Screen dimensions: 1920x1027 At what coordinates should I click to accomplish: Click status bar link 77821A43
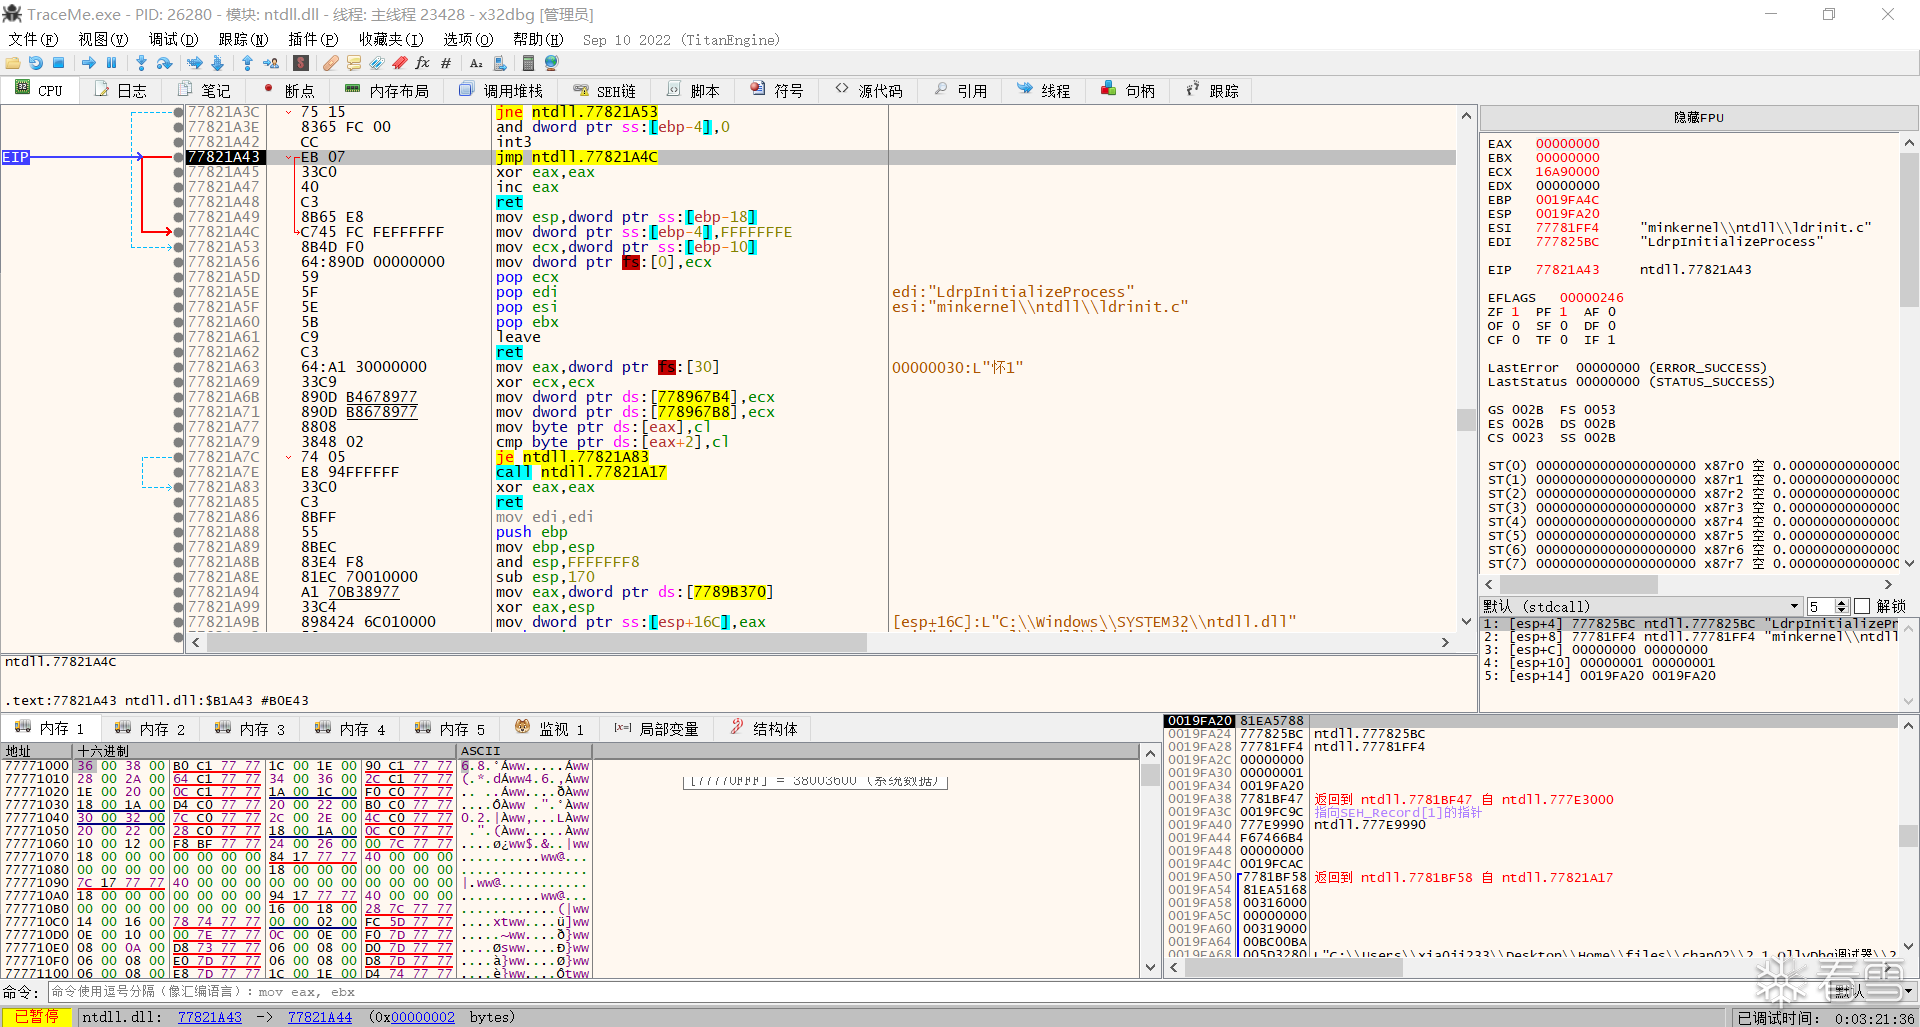click(210, 1017)
